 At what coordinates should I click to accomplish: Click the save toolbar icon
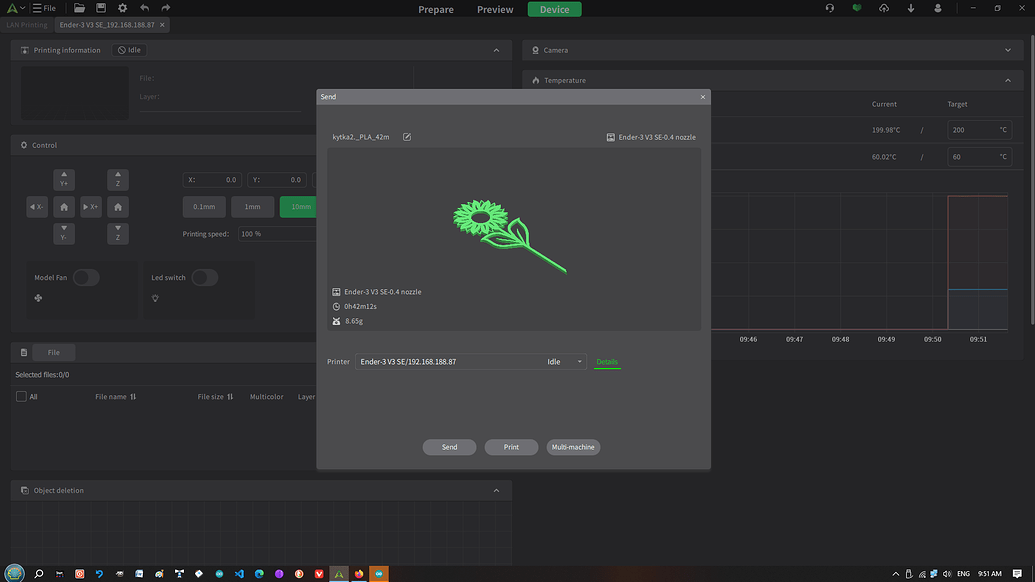coord(100,7)
